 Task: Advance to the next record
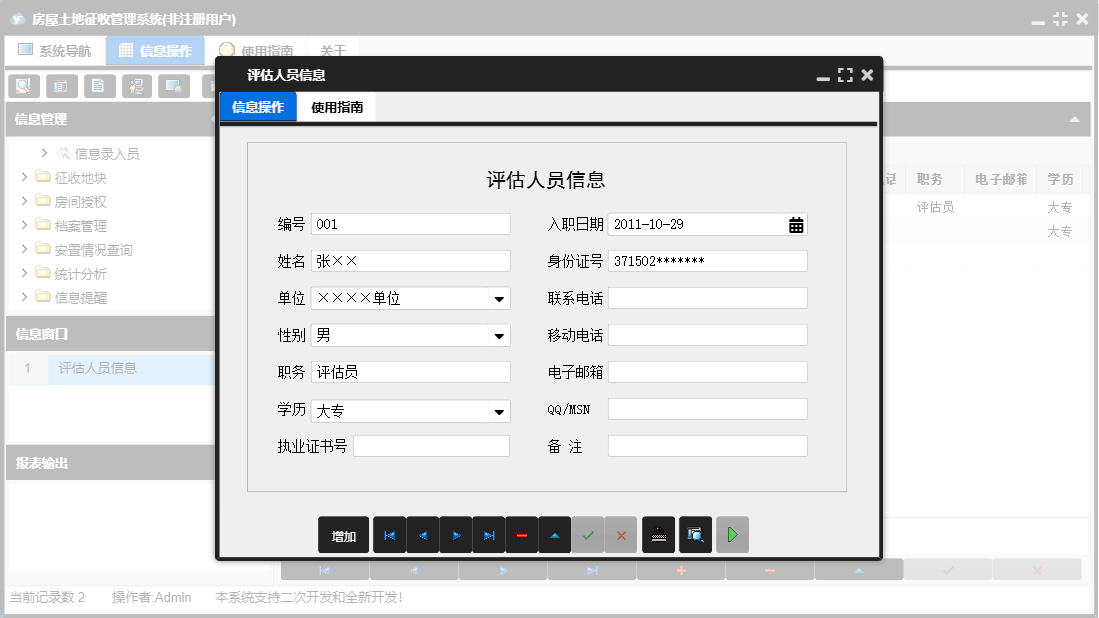455,534
